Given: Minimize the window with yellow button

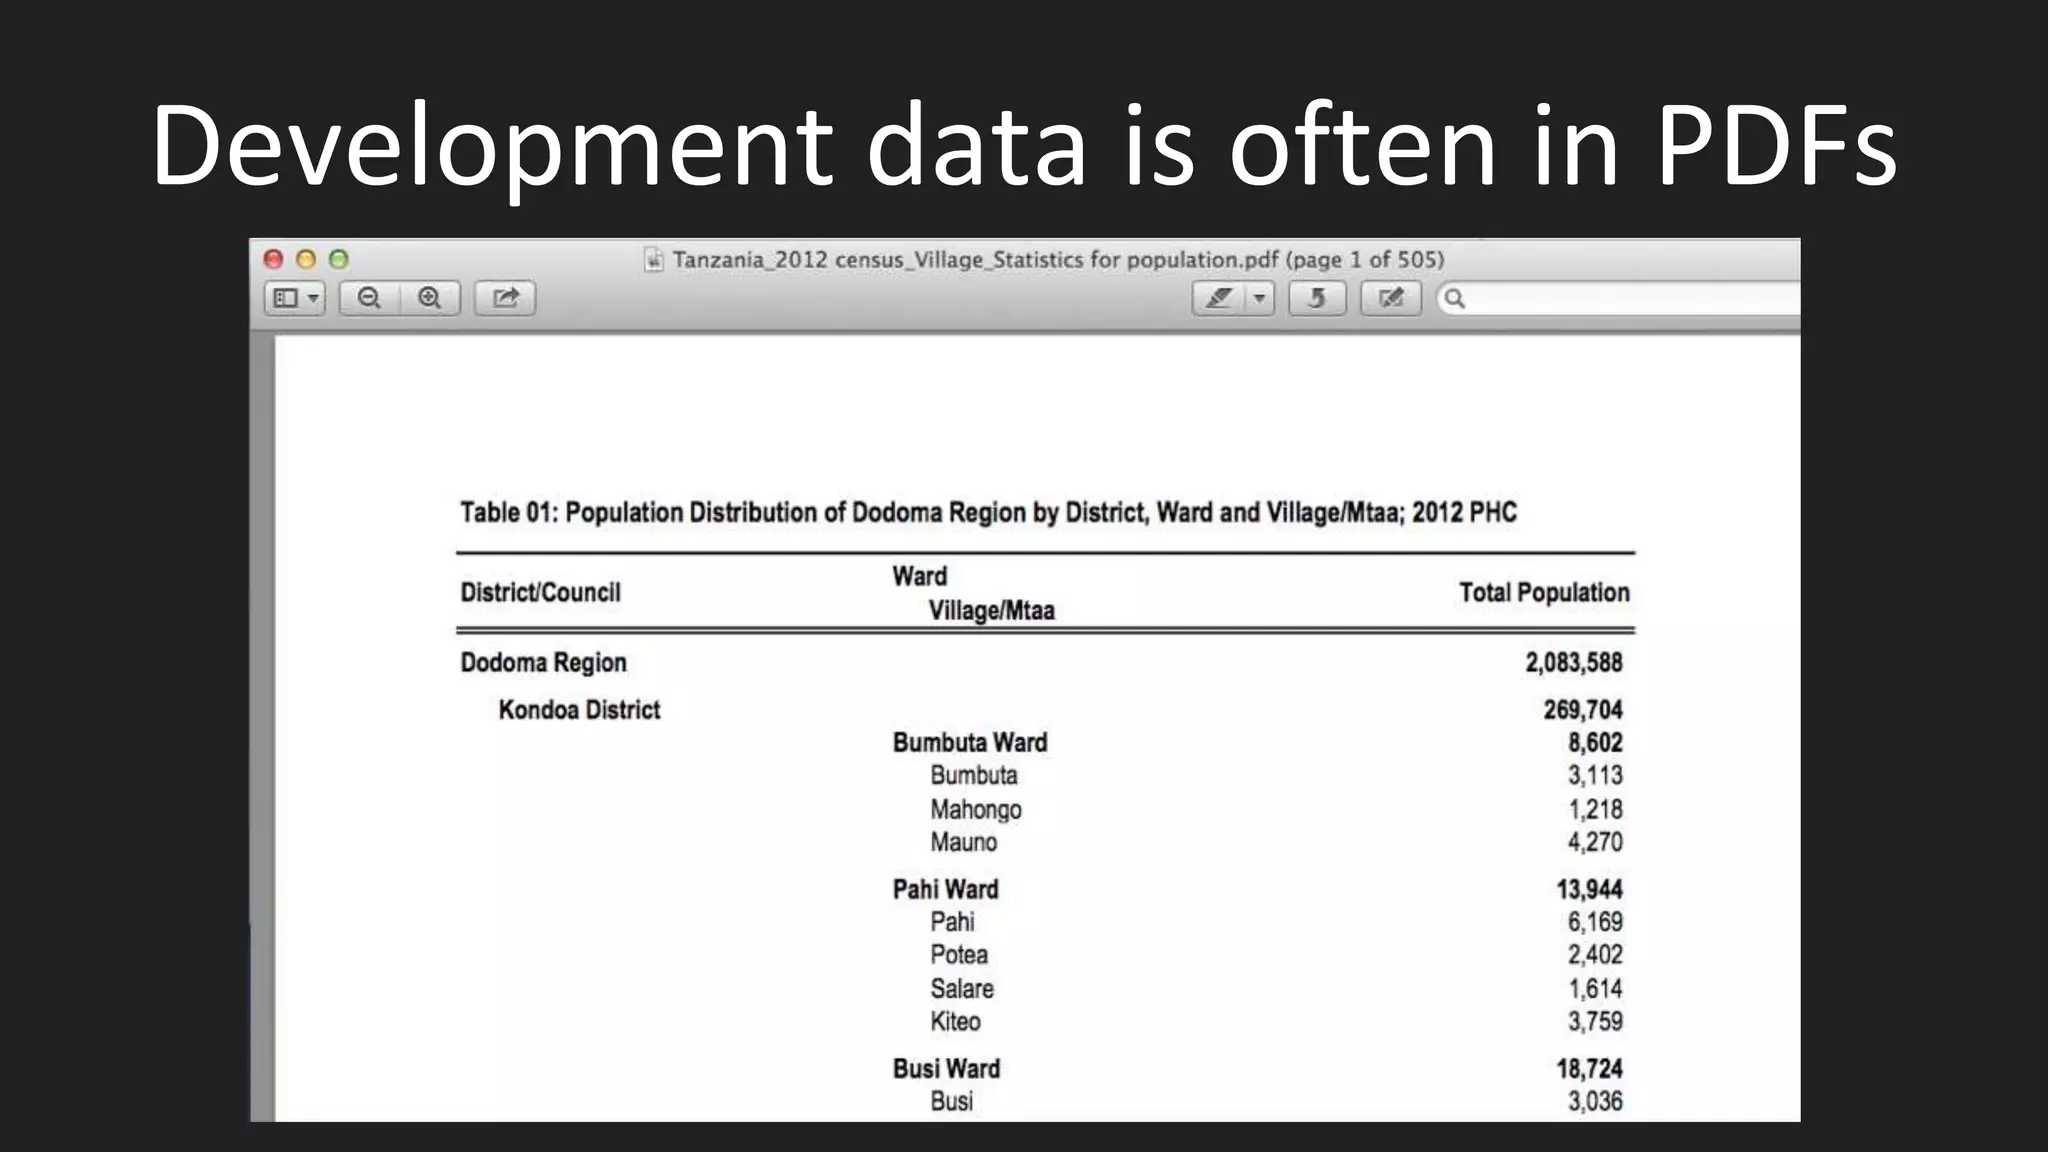Looking at the screenshot, I should click(306, 259).
